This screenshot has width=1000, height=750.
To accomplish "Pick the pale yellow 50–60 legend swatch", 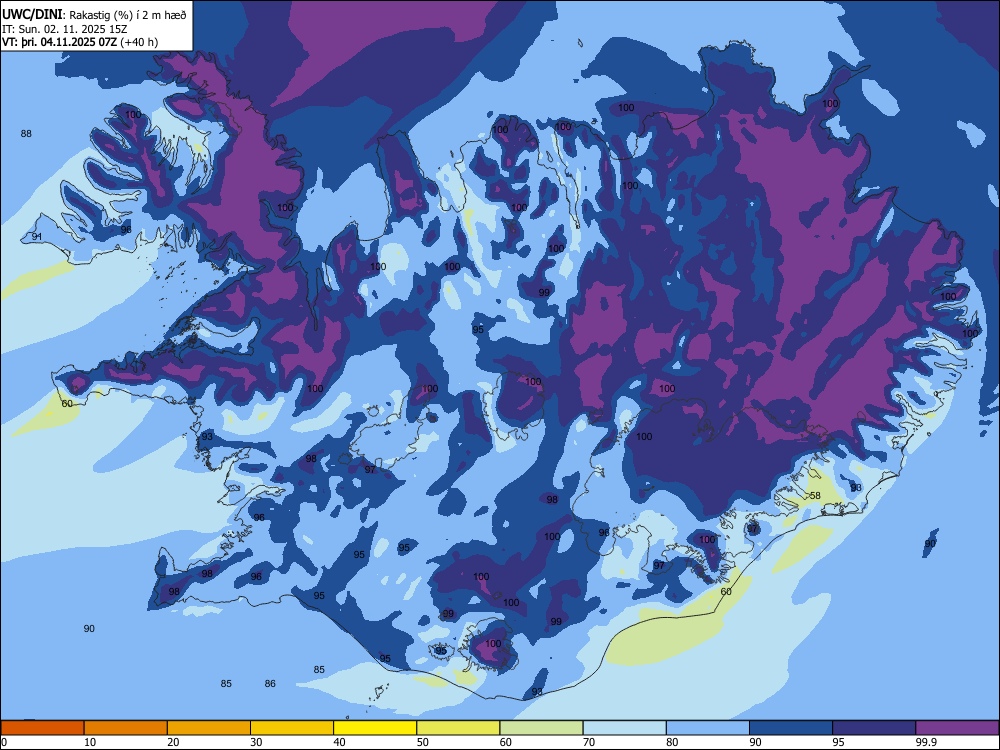I will click(x=459, y=728).
